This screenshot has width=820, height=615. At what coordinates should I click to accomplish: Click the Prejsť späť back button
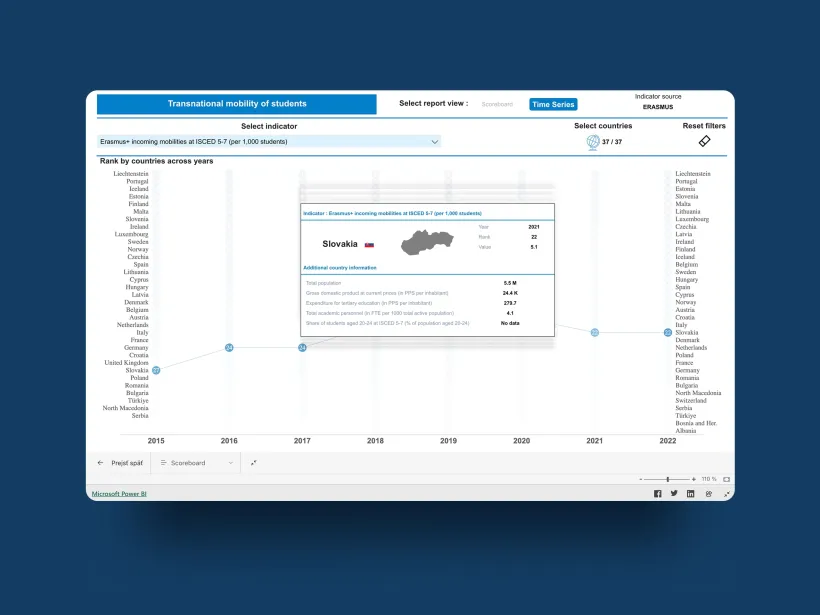(x=118, y=463)
